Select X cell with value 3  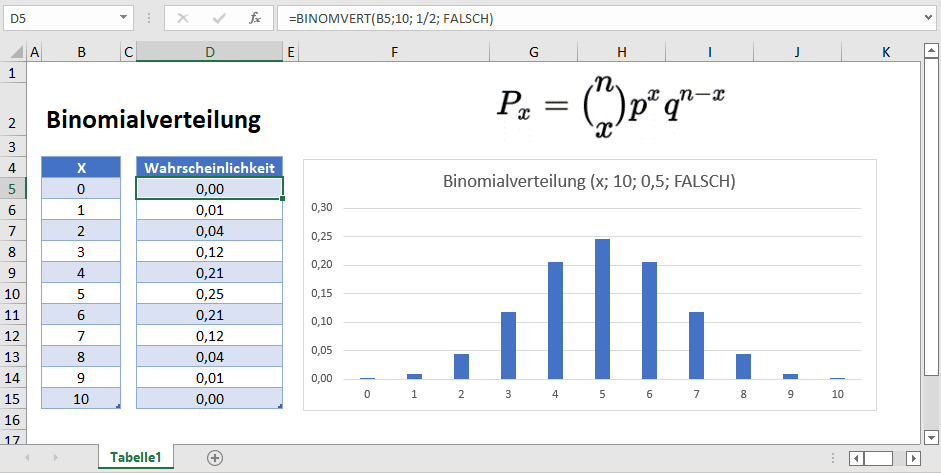pos(81,252)
